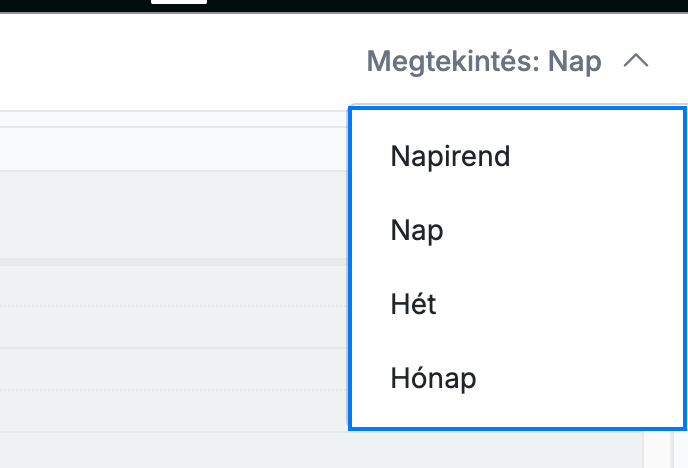Click the all-day row of the calendar
Image resolution: width=688 pixels, height=468 pixels.
click(x=174, y=149)
